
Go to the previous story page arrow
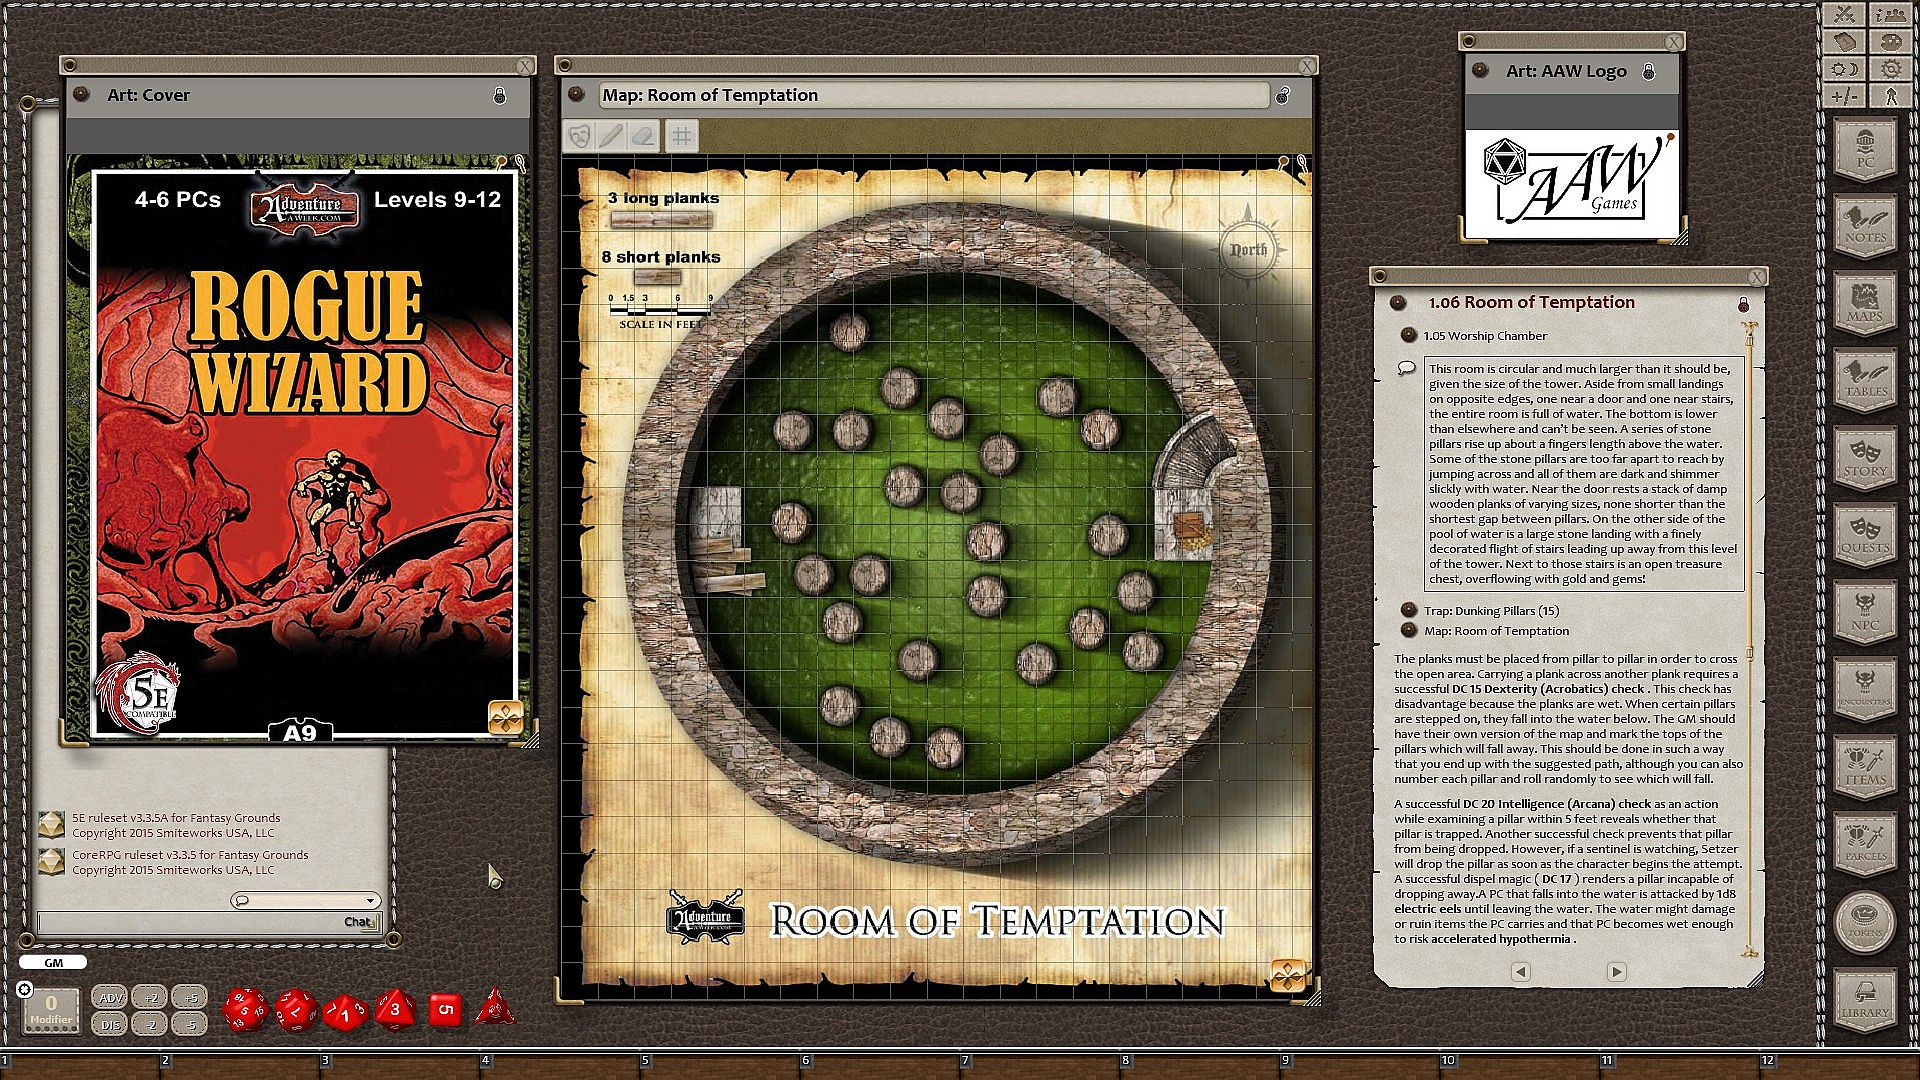1521,971
